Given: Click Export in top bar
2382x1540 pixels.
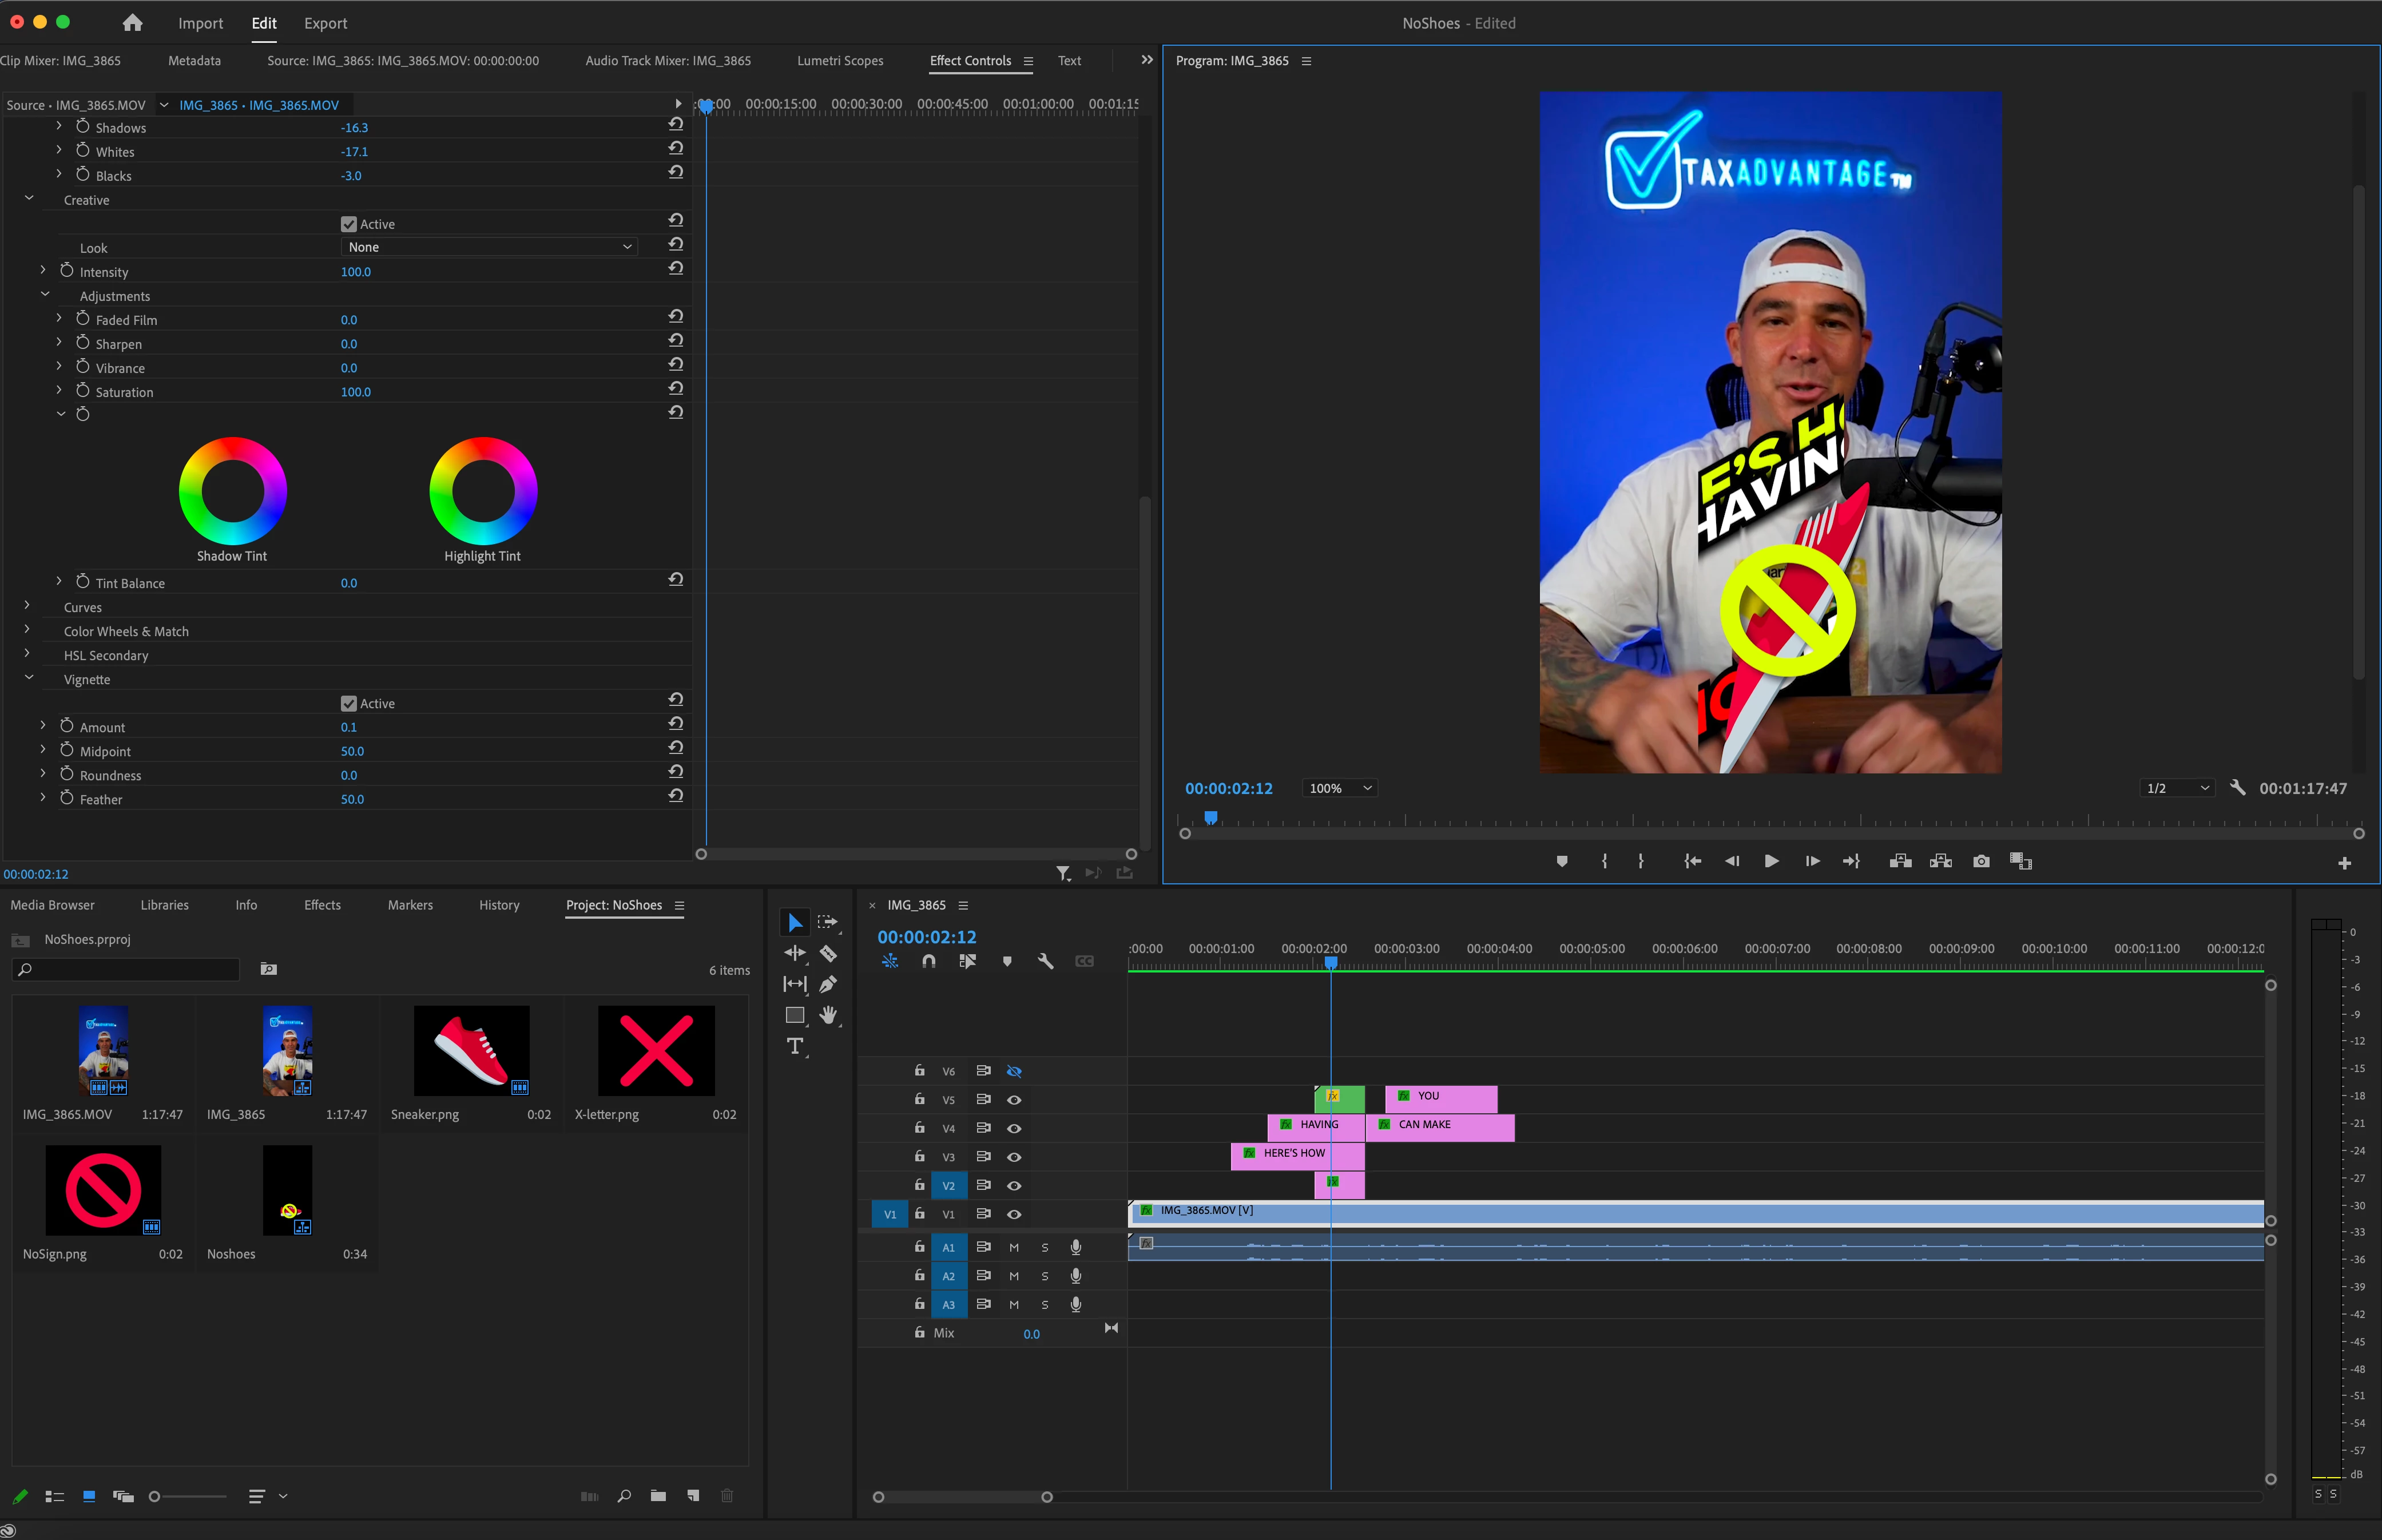Looking at the screenshot, I should coord(325,23).
